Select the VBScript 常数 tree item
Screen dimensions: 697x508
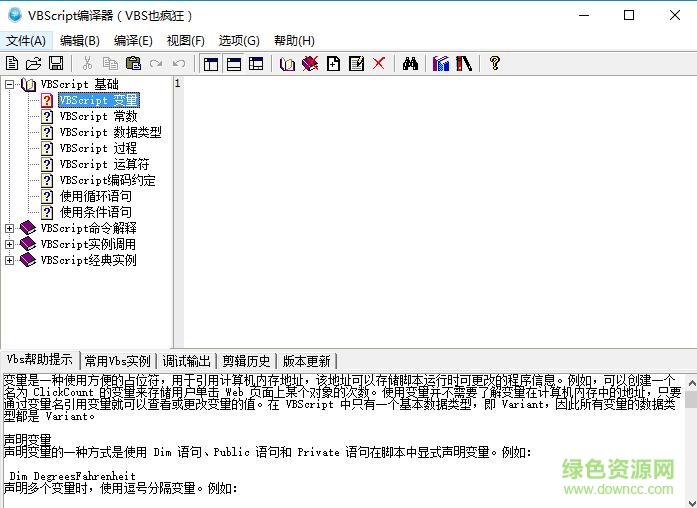(98, 116)
